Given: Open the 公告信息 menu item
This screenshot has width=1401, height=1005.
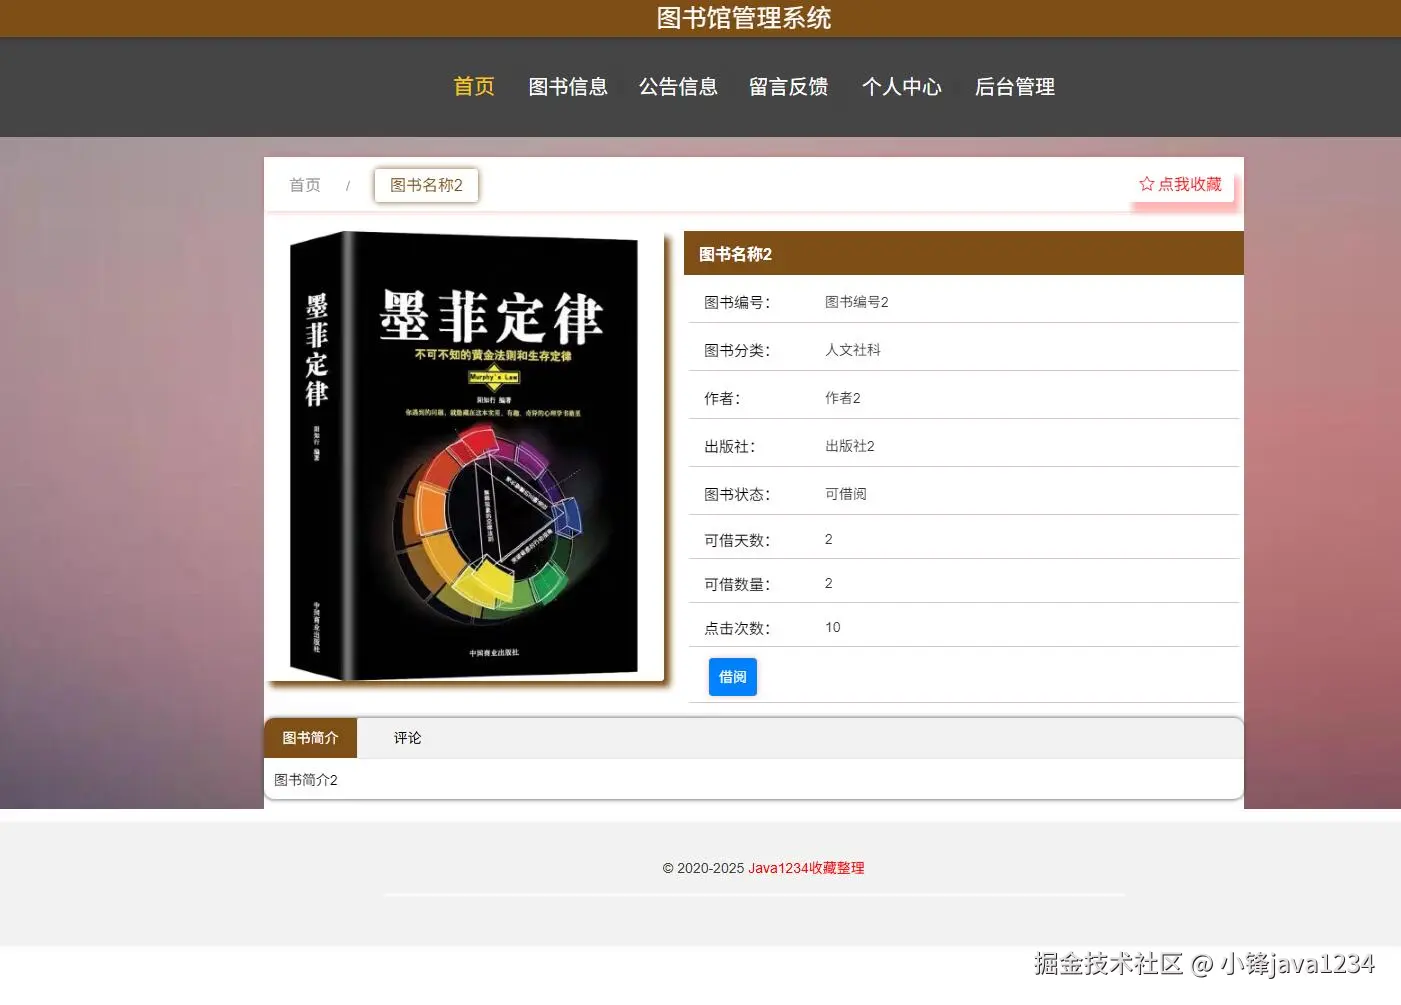Looking at the screenshot, I should click(x=679, y=87).
